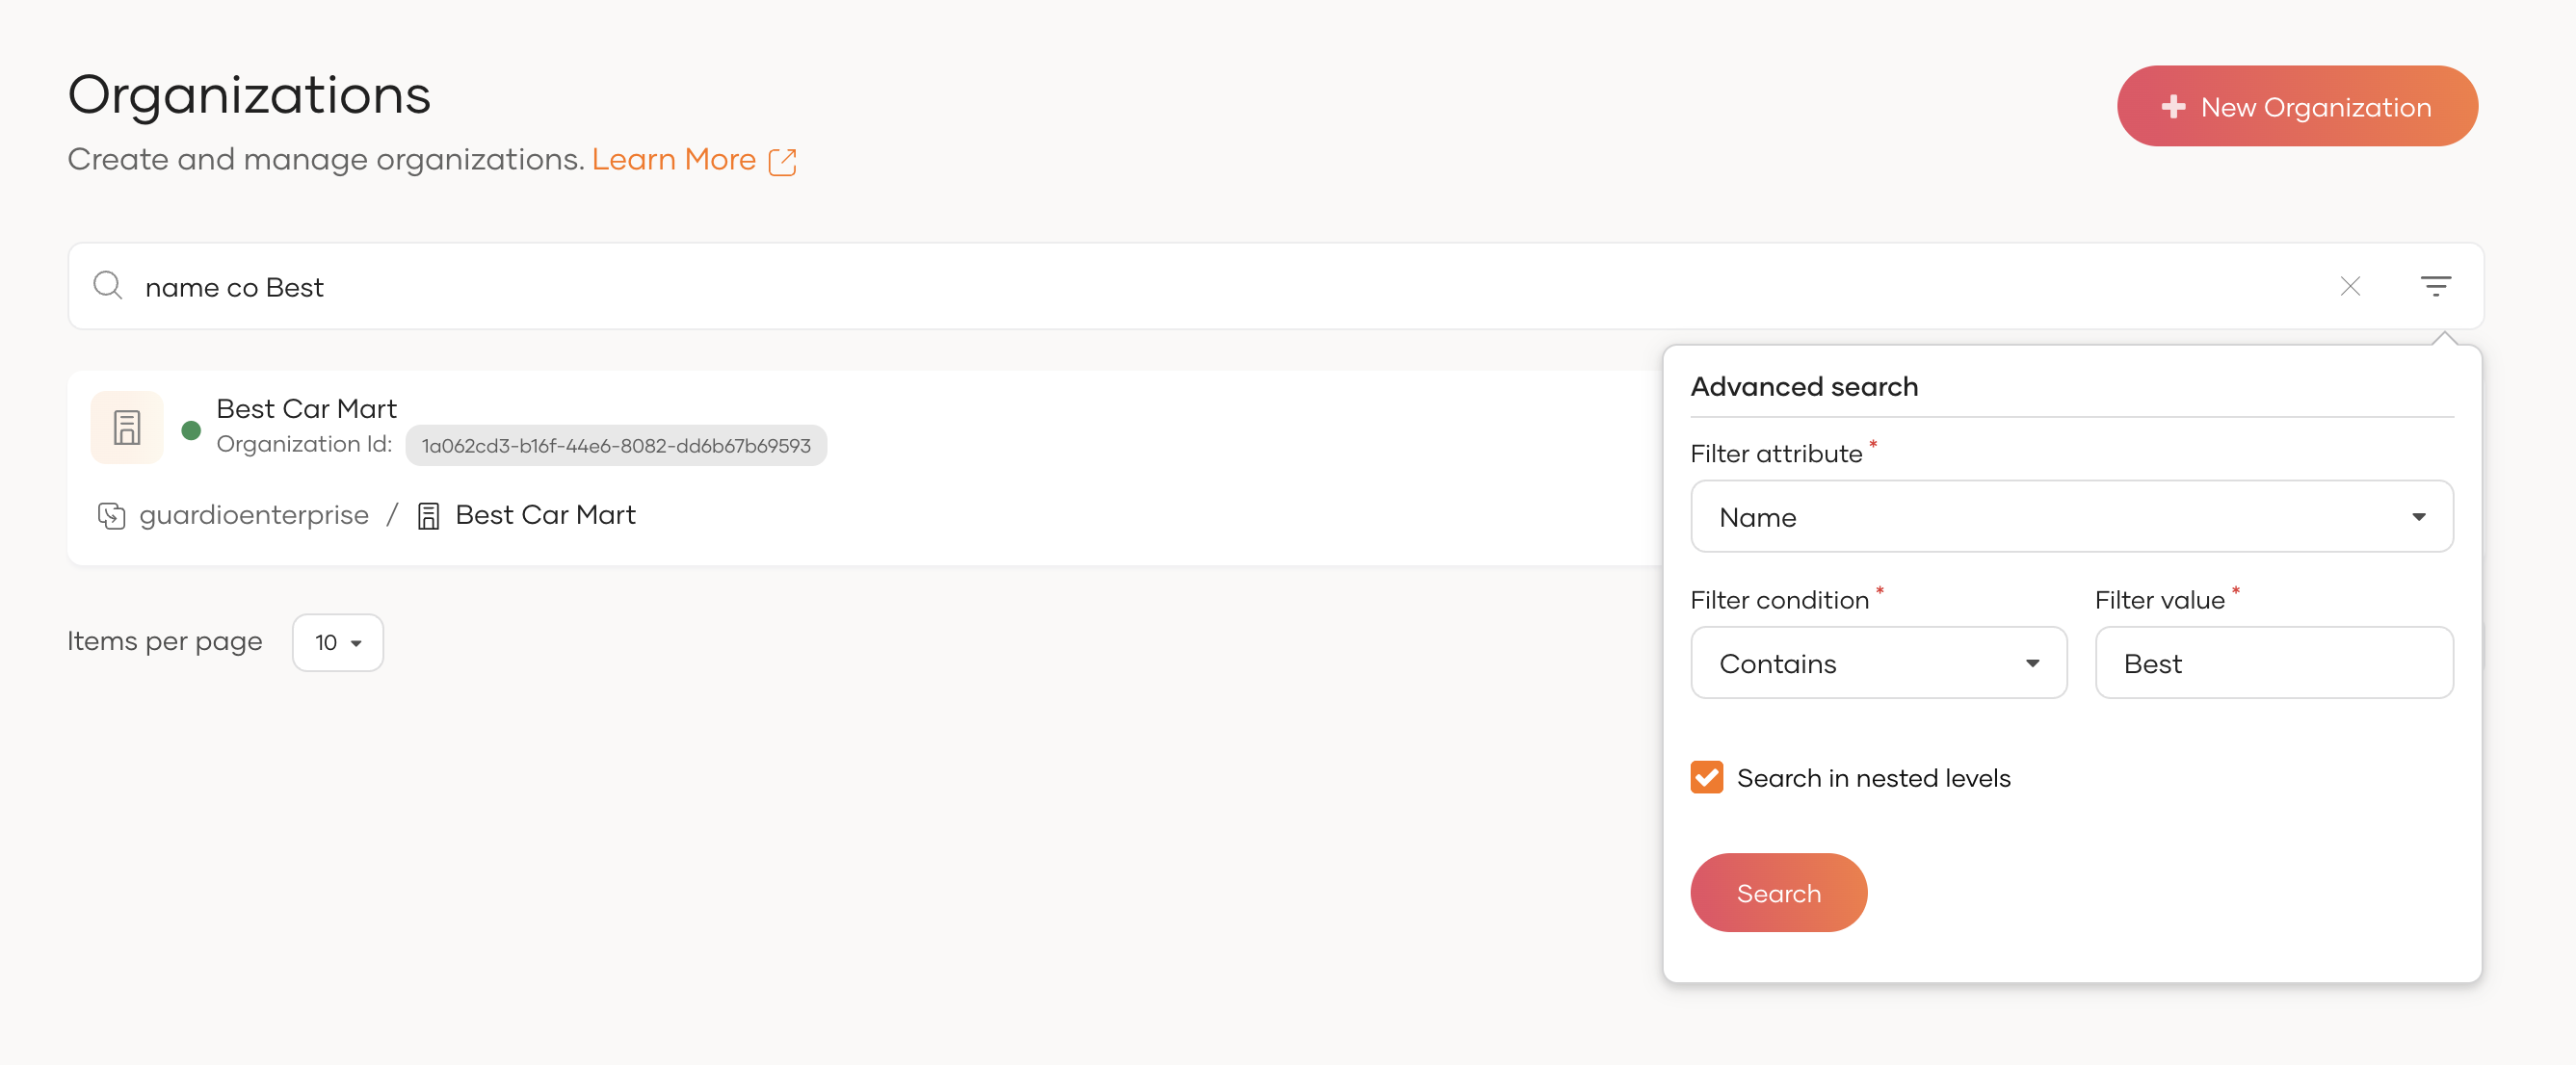Click the plus icon on New Organization
This screenshot has height=1065, width=2576.
point(2172,107)
